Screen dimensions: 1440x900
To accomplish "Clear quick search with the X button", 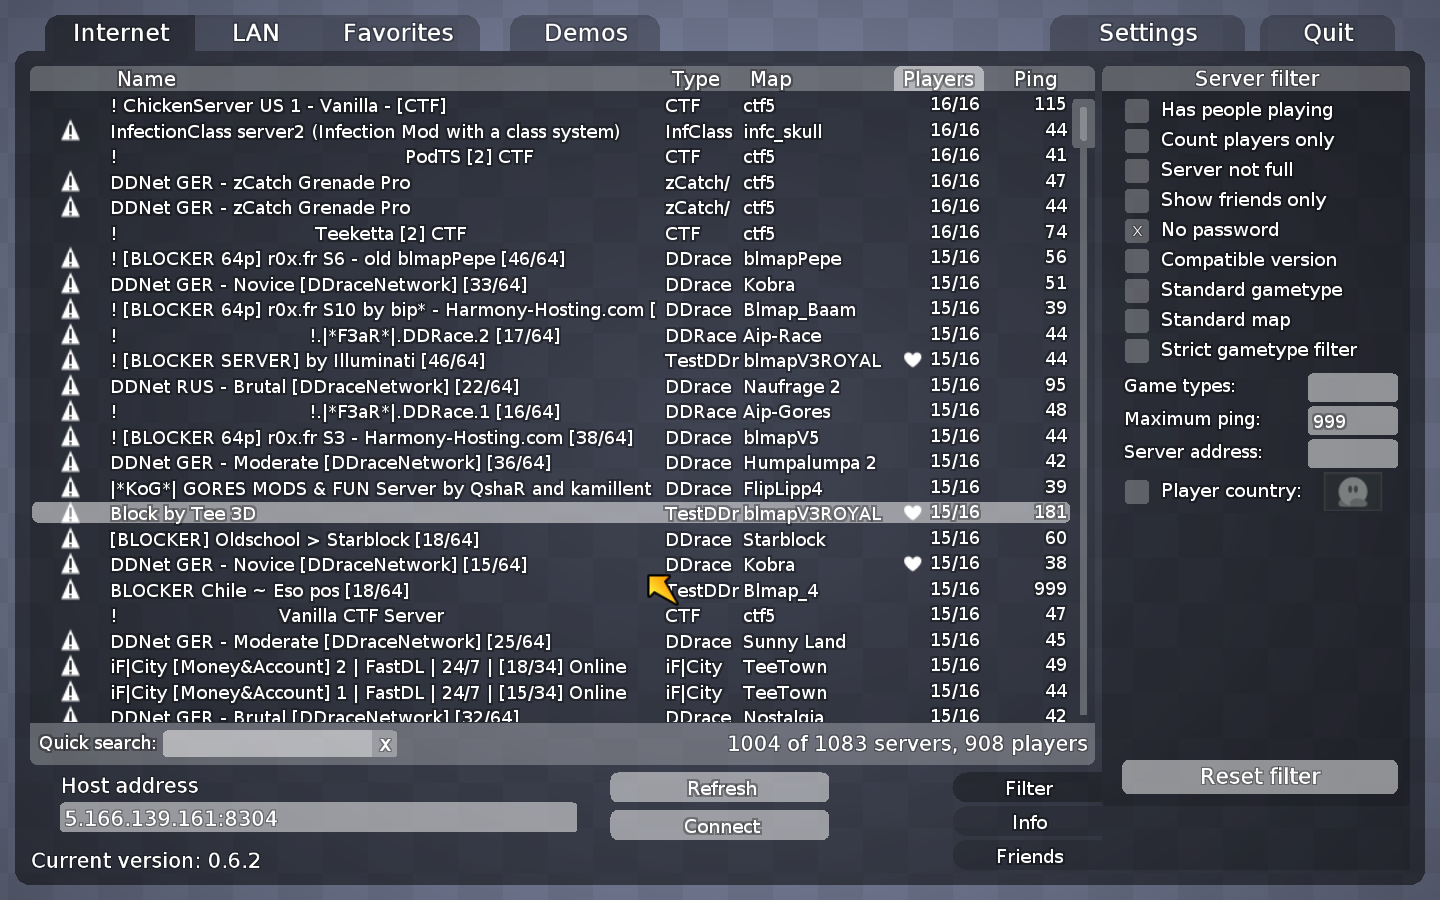I will coord(385,744).
